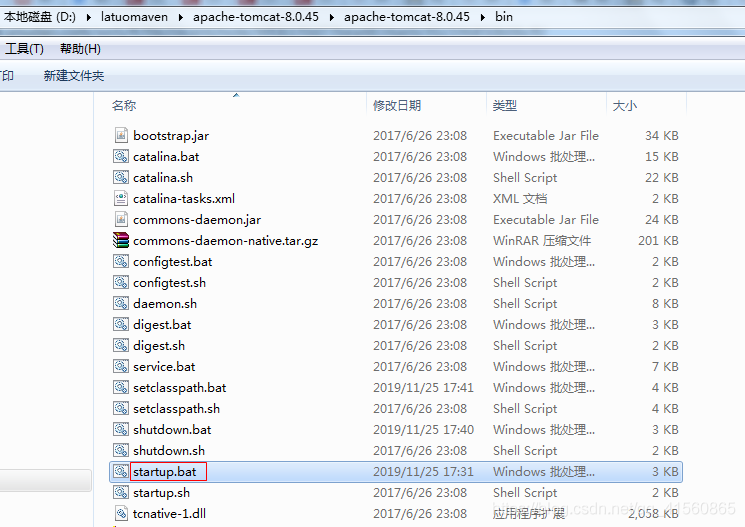Click the setclasspath.sh file icon
The height and width of the screenshot is (527, 745).
tap(121, 408)
